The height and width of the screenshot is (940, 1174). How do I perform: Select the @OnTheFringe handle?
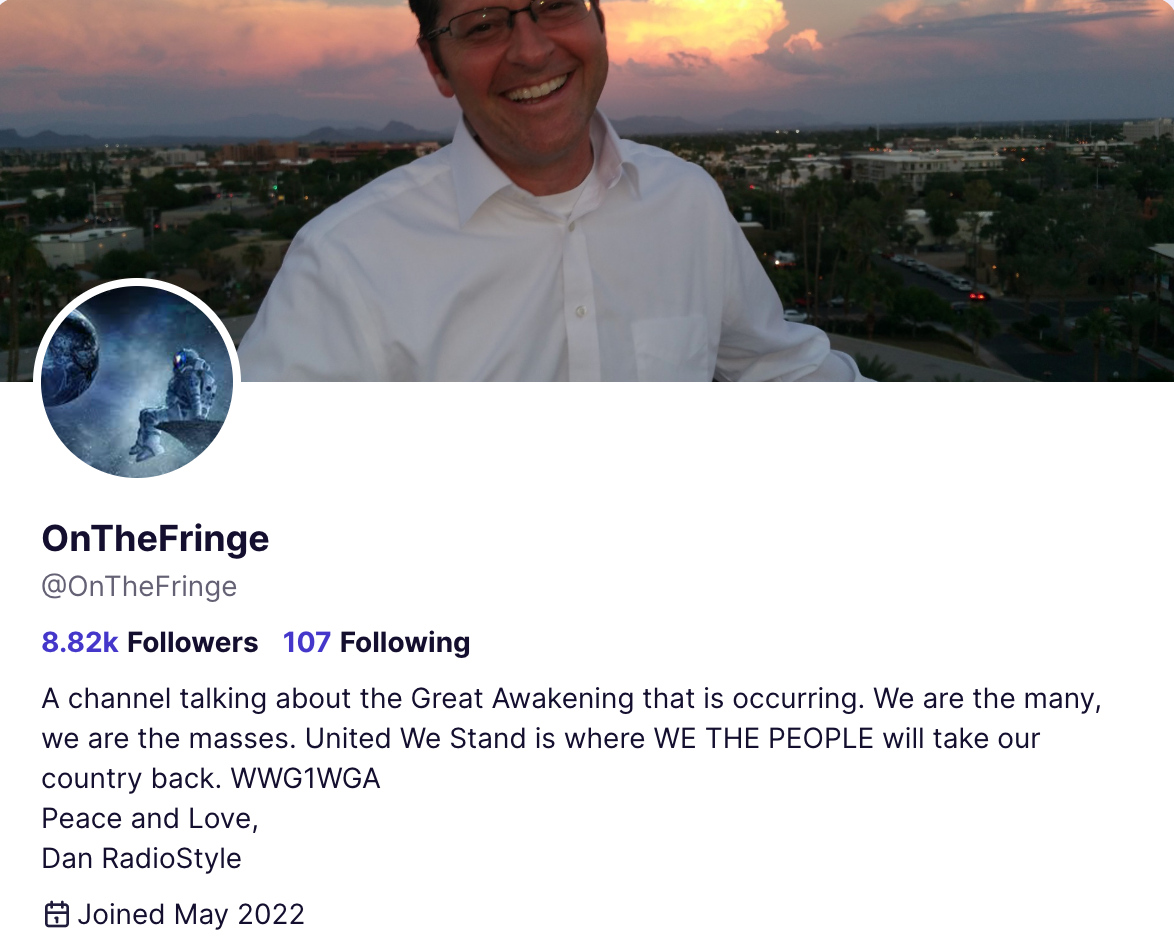[139, 586]
